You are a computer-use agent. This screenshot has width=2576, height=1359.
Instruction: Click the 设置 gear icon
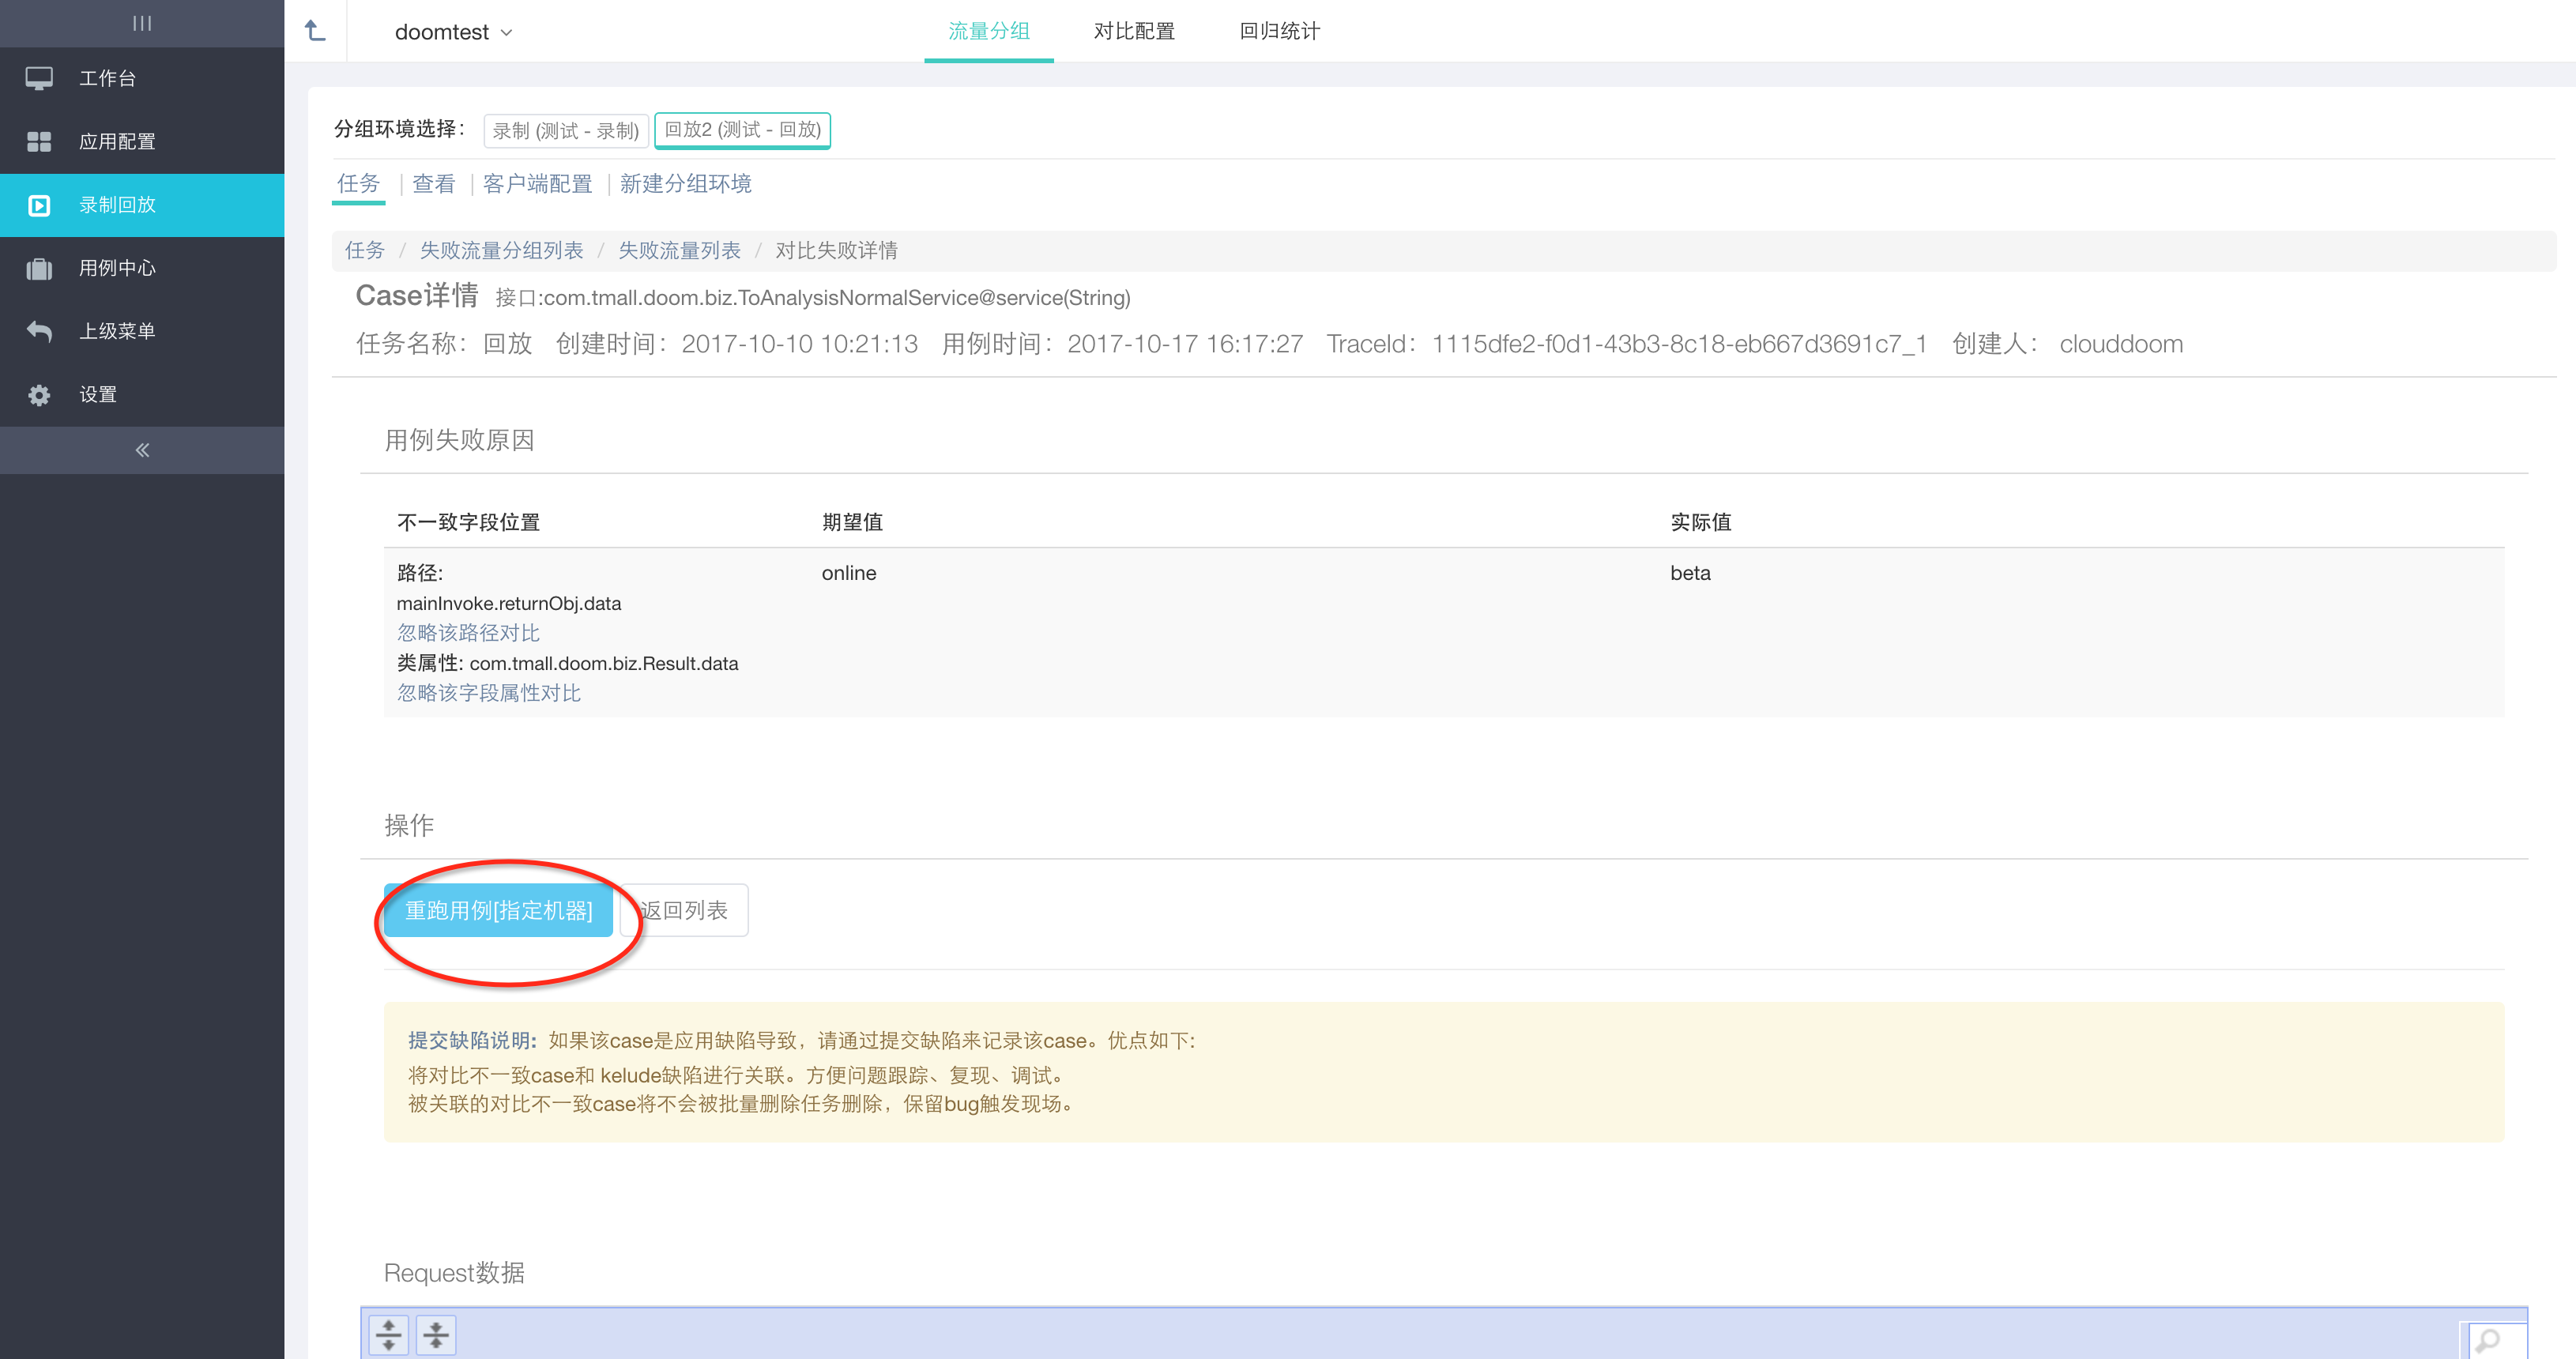pyautogui.click(x=39, y=395)
